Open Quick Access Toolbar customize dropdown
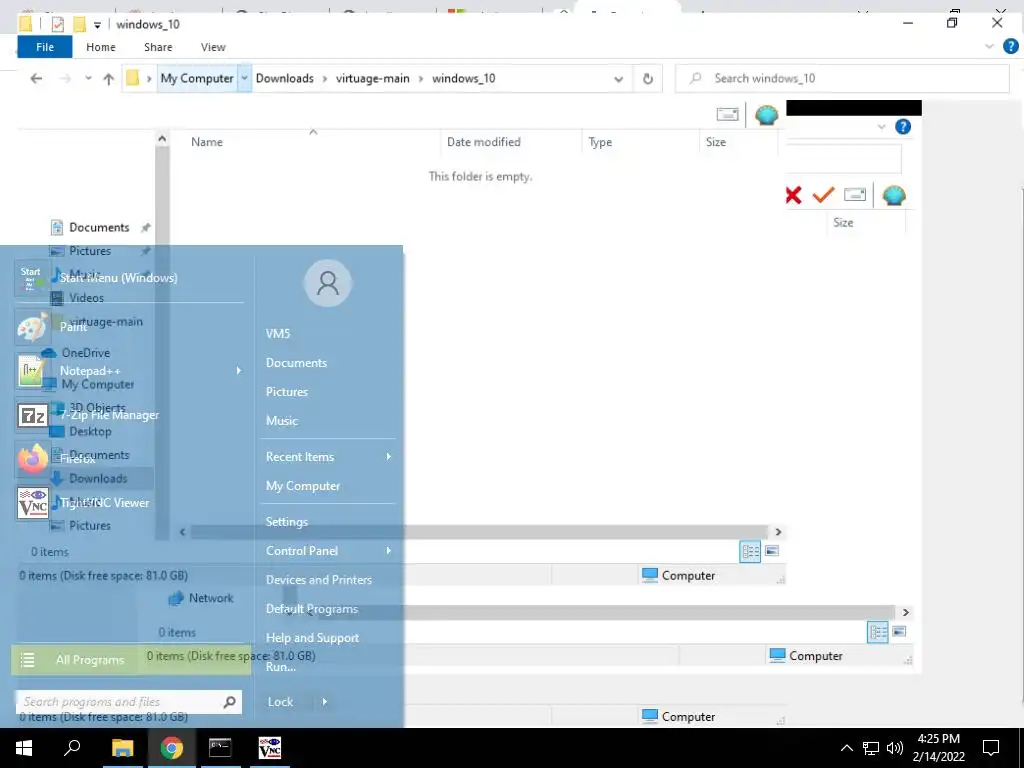The width and height of the screenshot is (1024, 768). pos(97,25)
